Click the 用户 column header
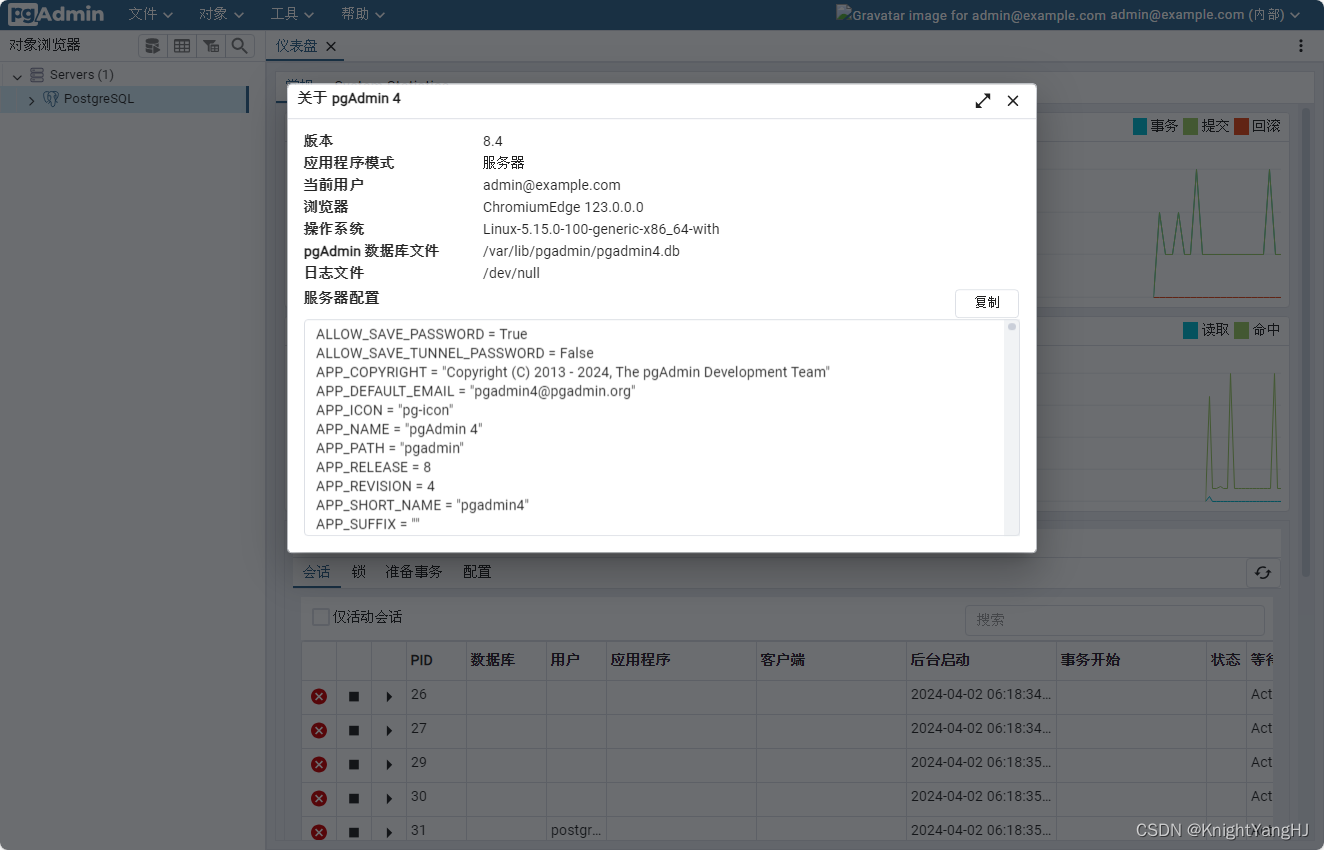This screenshot has width=1324, height=850. click(x=576, y=660)
